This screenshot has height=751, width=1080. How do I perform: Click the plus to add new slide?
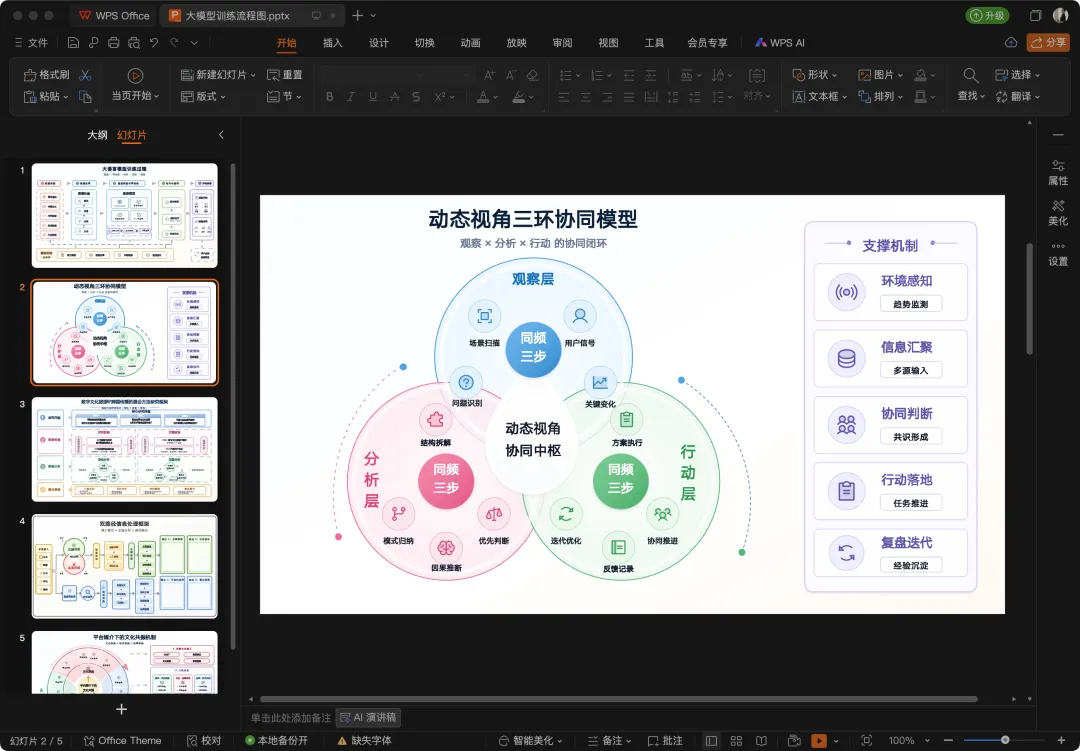[121, 709]
